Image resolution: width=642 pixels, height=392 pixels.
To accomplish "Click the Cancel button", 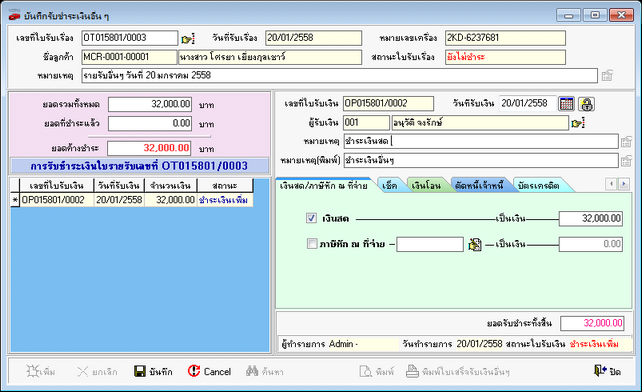I will click(x=209, y=372).
